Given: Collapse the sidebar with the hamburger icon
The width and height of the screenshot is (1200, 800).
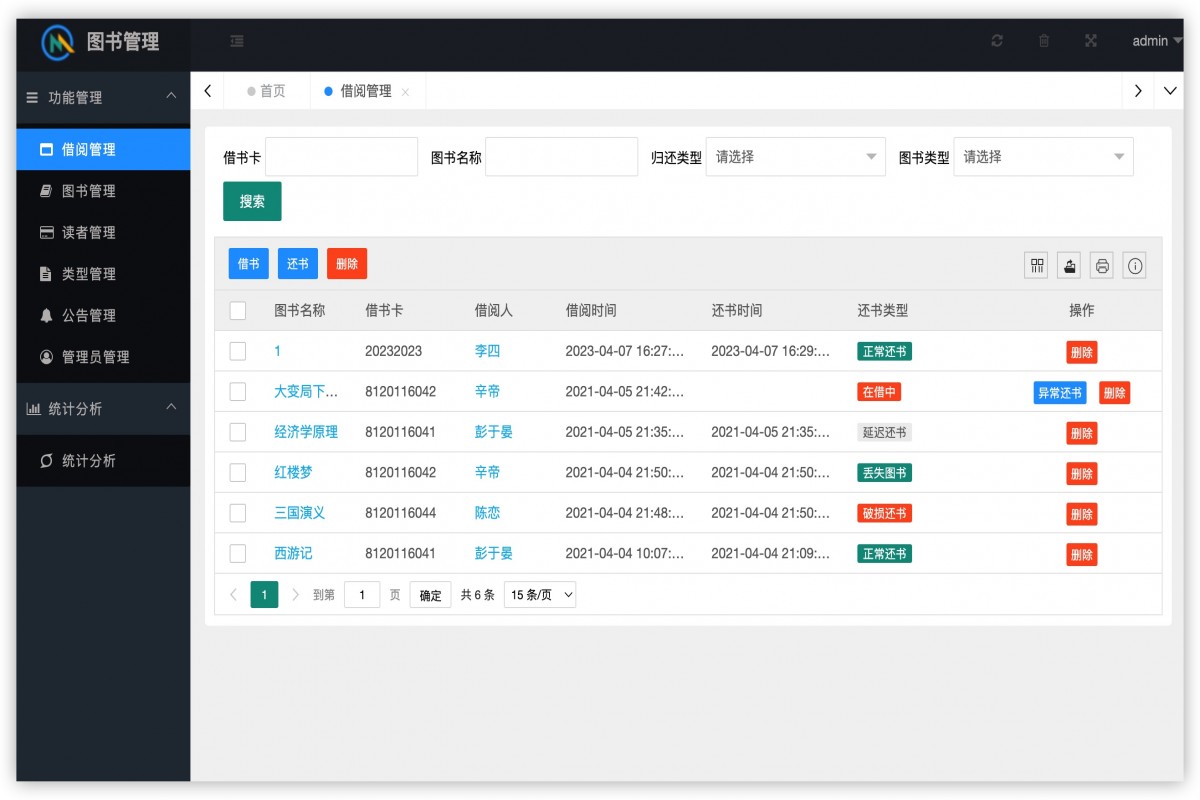Looking at the screenshot, I should (237, 41).
